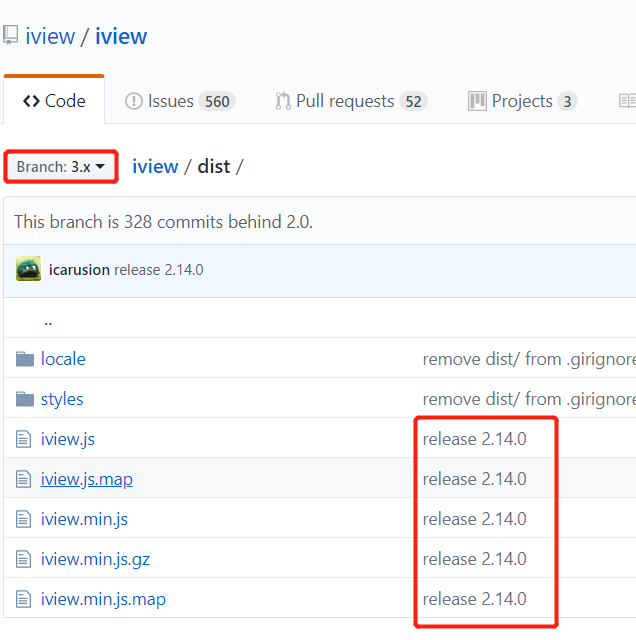The height and width of the screenshot is (640, 636).
Task: Open the partially visible Wiki tab icon
Action: [627, 101]
